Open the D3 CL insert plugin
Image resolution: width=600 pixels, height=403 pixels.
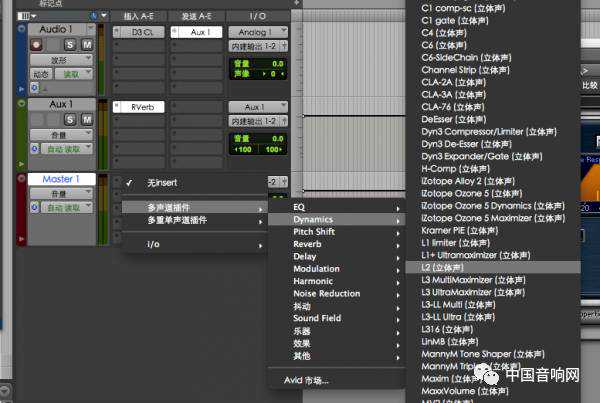tap(142, 32)
